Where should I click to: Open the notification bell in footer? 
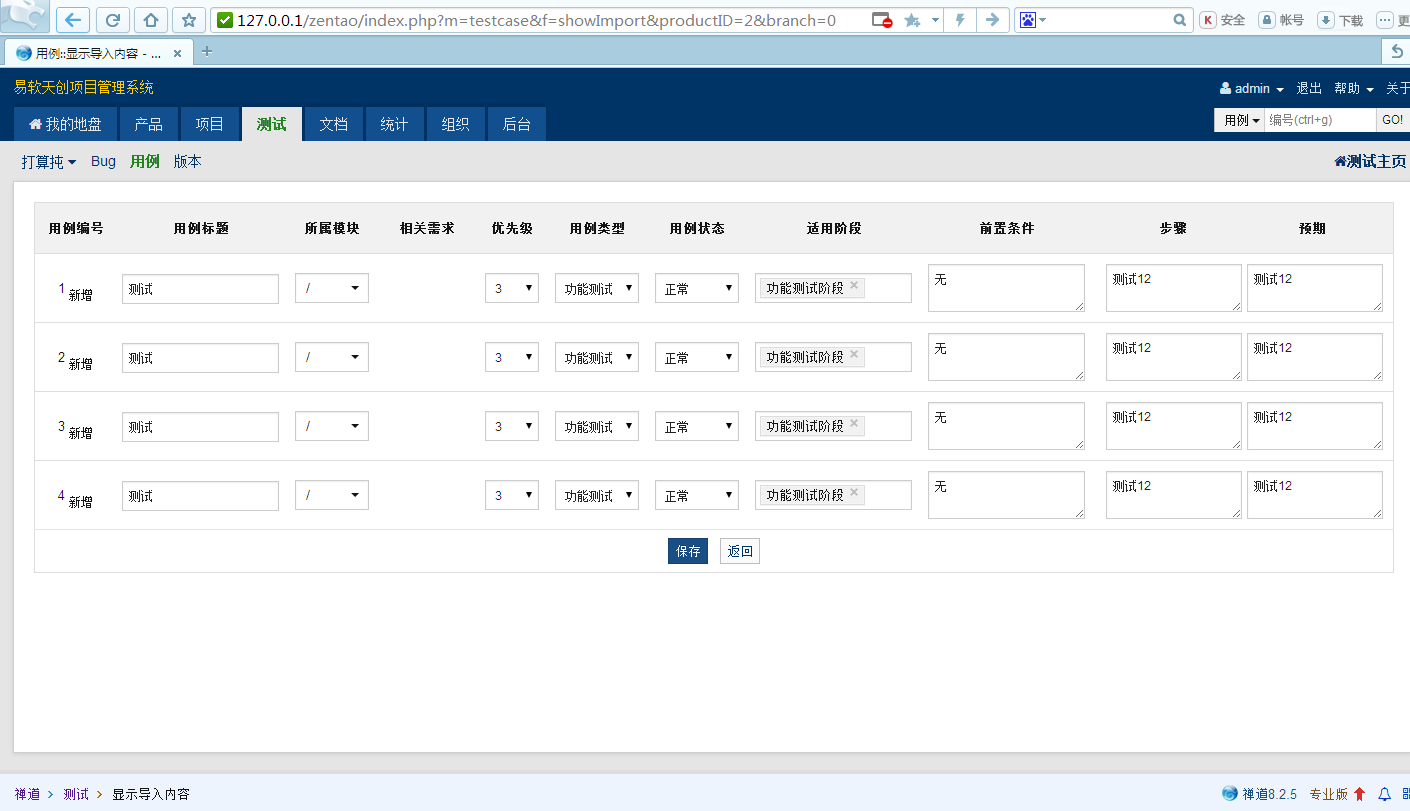(1384, 794)
